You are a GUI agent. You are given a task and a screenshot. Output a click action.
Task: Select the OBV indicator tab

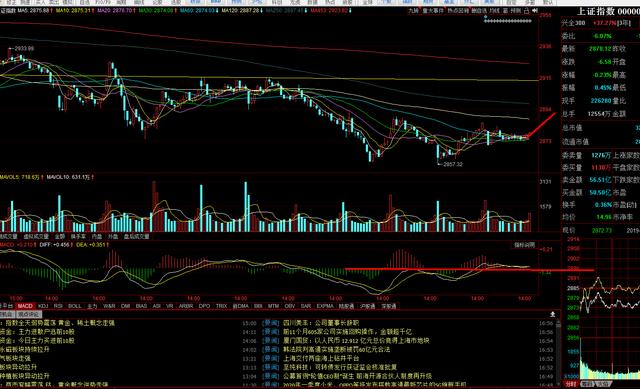pyautogui.click(x=290, y=306)
